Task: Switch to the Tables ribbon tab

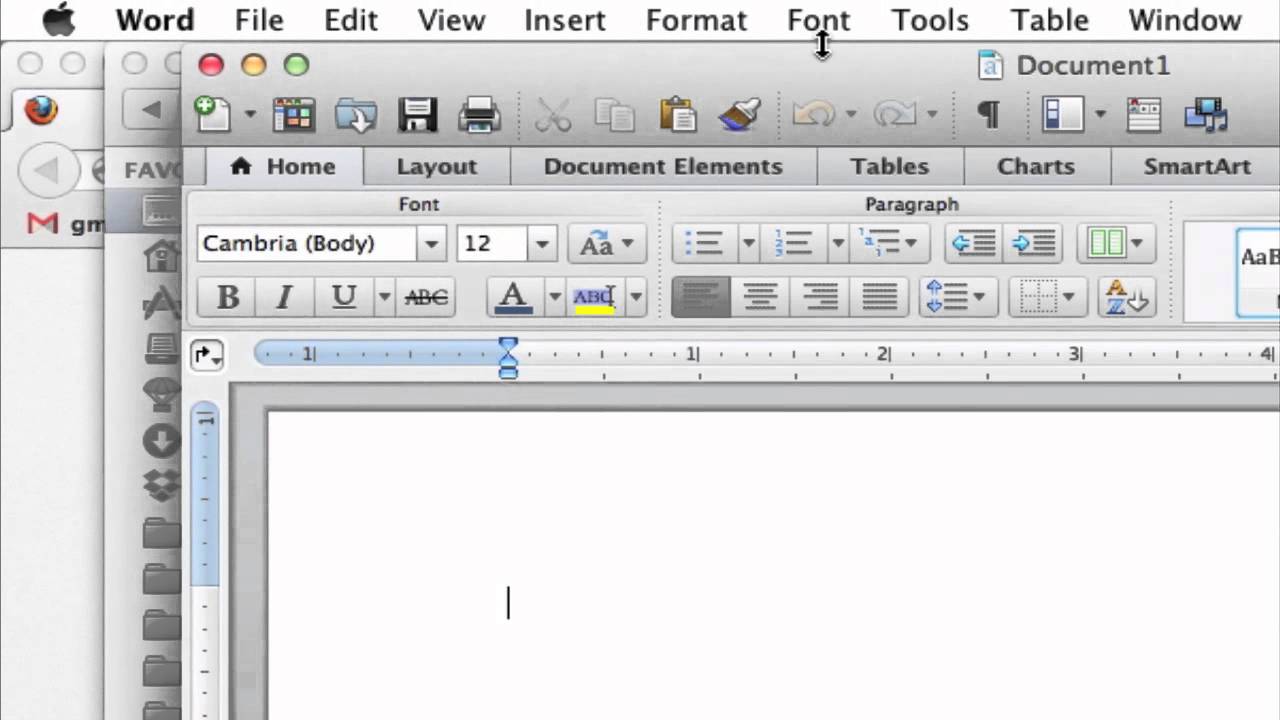Action: coord(890,166)
